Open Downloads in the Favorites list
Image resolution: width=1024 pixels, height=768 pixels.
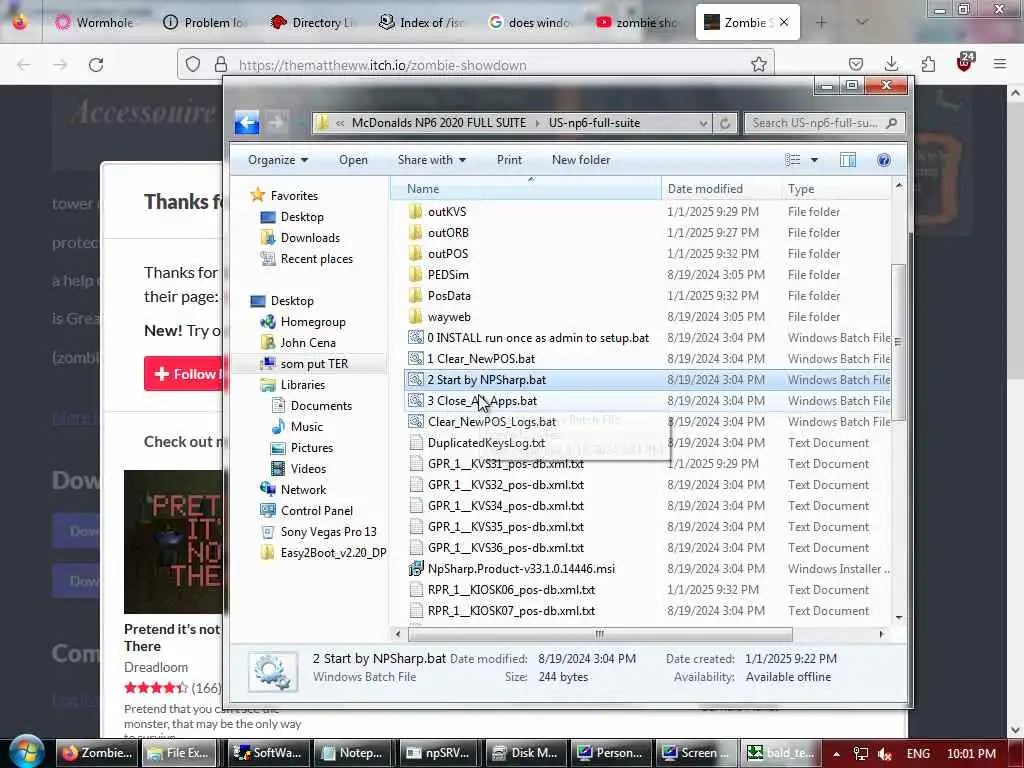pos(310,238)
